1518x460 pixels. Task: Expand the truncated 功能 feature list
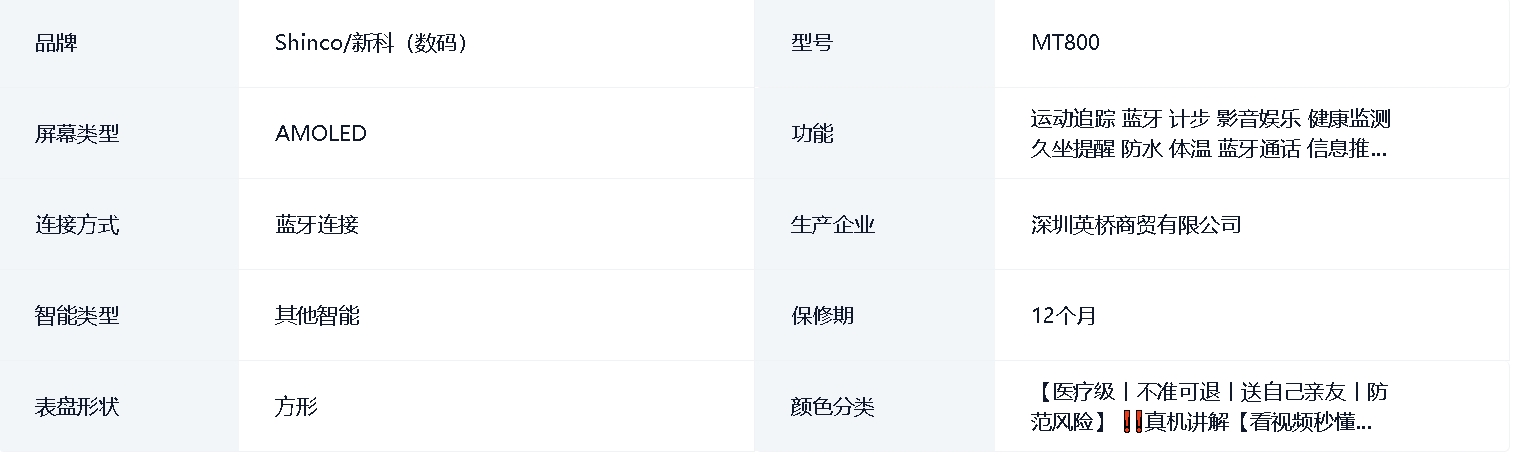tap(1210, 134)
